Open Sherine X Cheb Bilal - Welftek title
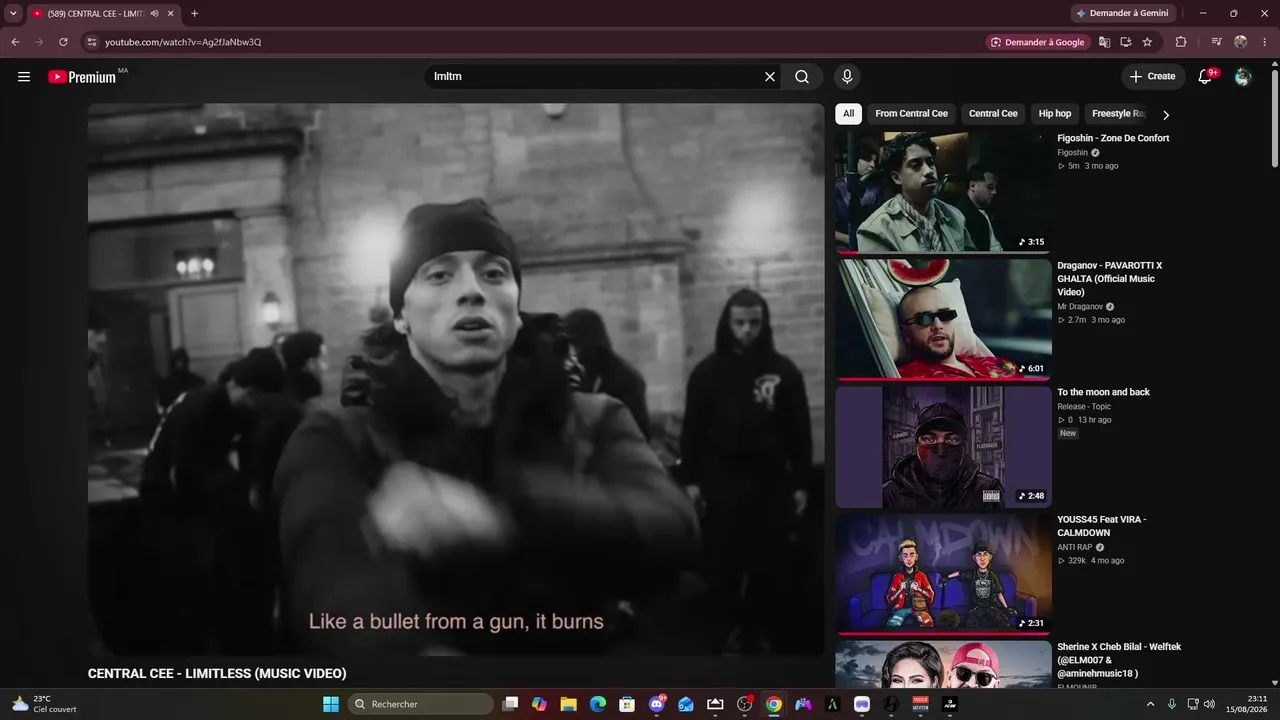Viewport: 1280px width, 720px height. pos(1119,660)
